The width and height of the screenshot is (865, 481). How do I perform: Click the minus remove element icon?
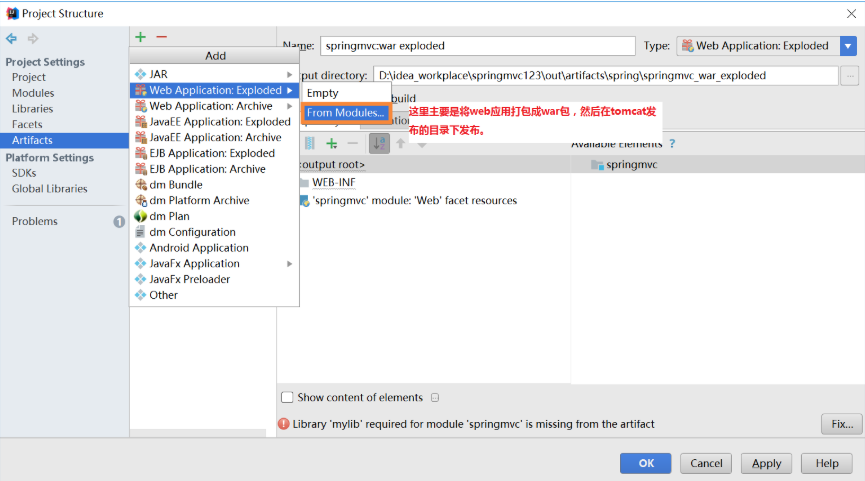click(x=353, y=144)
